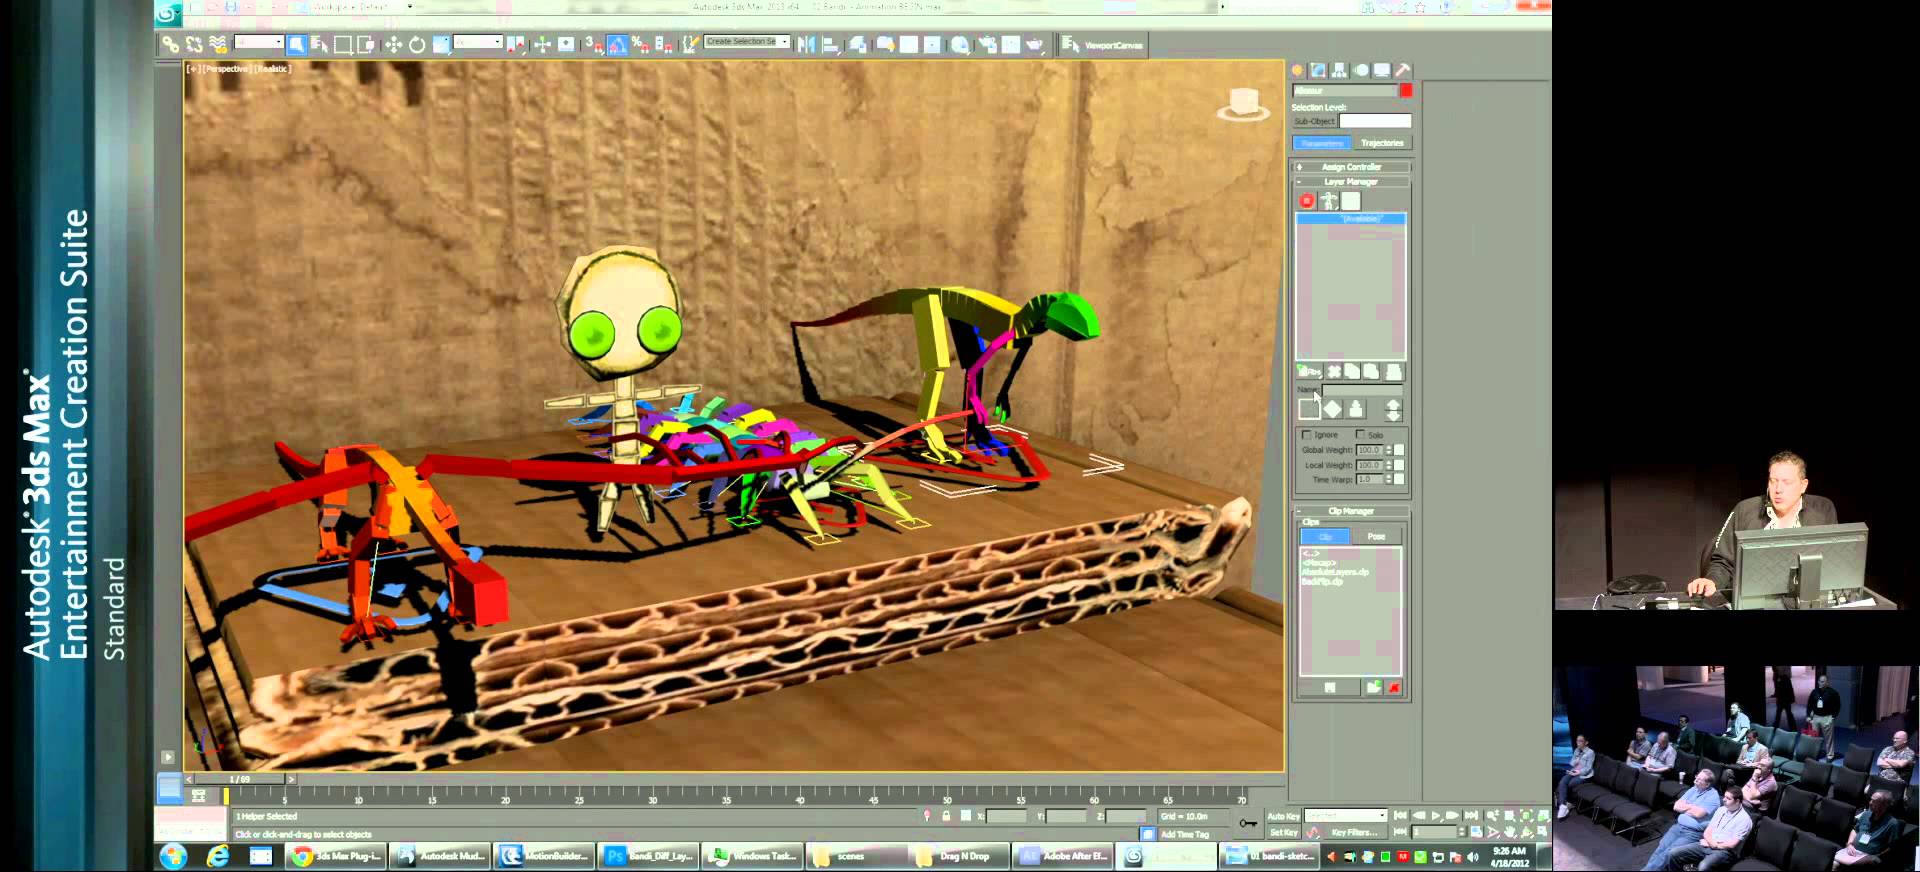Pick the Select and Move tool
This screenshot has width=1920, height=872.
394,44
